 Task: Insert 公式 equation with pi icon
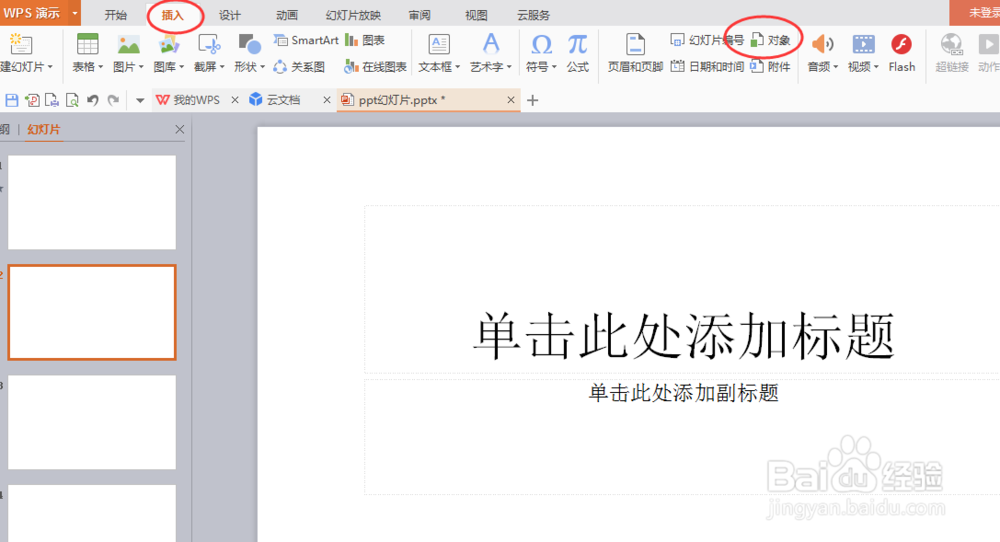click(578, 52)
